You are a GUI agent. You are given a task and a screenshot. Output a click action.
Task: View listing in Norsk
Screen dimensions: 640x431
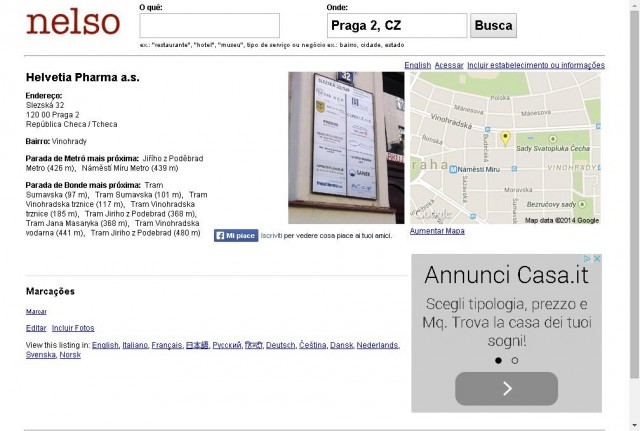click(70, 355)
